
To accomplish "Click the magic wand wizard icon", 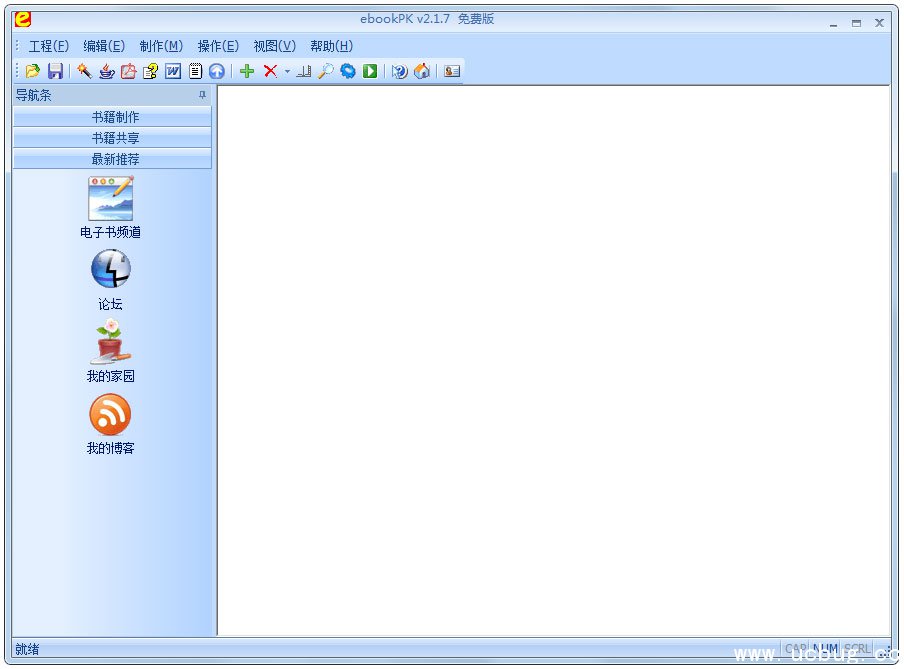I will (x=84, y=71).
